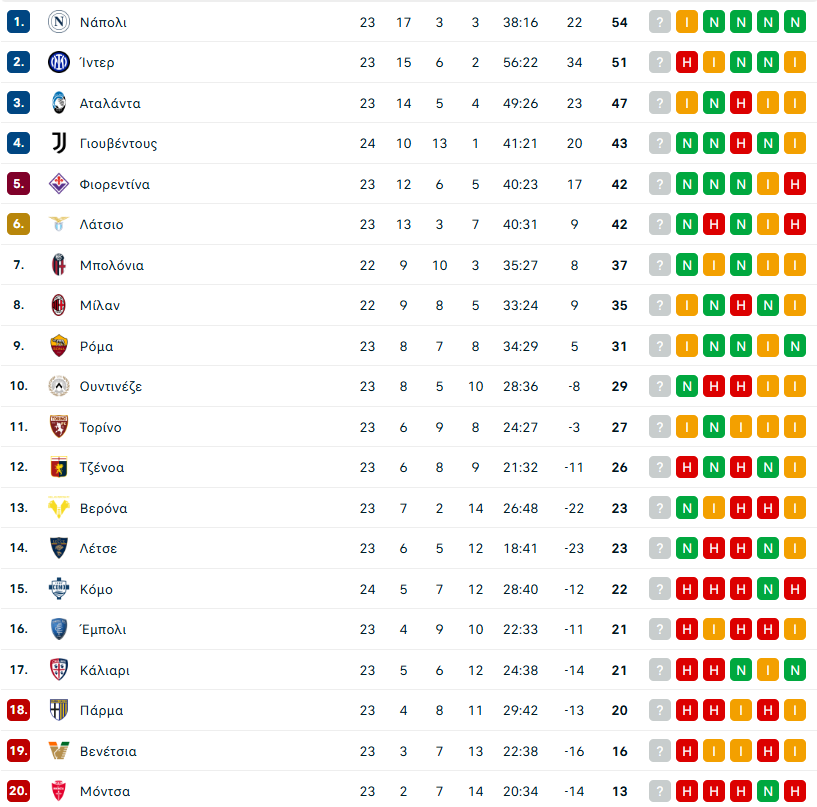Select the Juventus logo icon
The height and width of the screenshot is (807, 817).
point(59,143)
